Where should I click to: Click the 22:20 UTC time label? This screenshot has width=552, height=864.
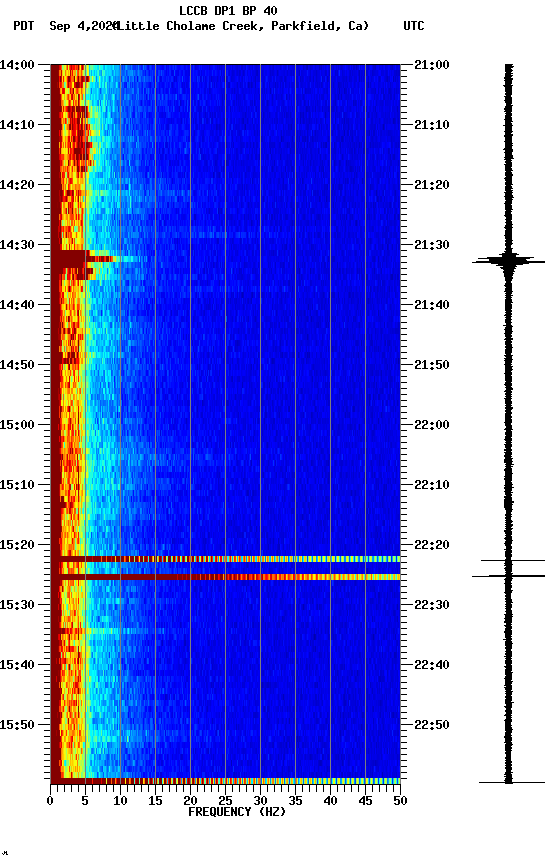click(432, 545)
